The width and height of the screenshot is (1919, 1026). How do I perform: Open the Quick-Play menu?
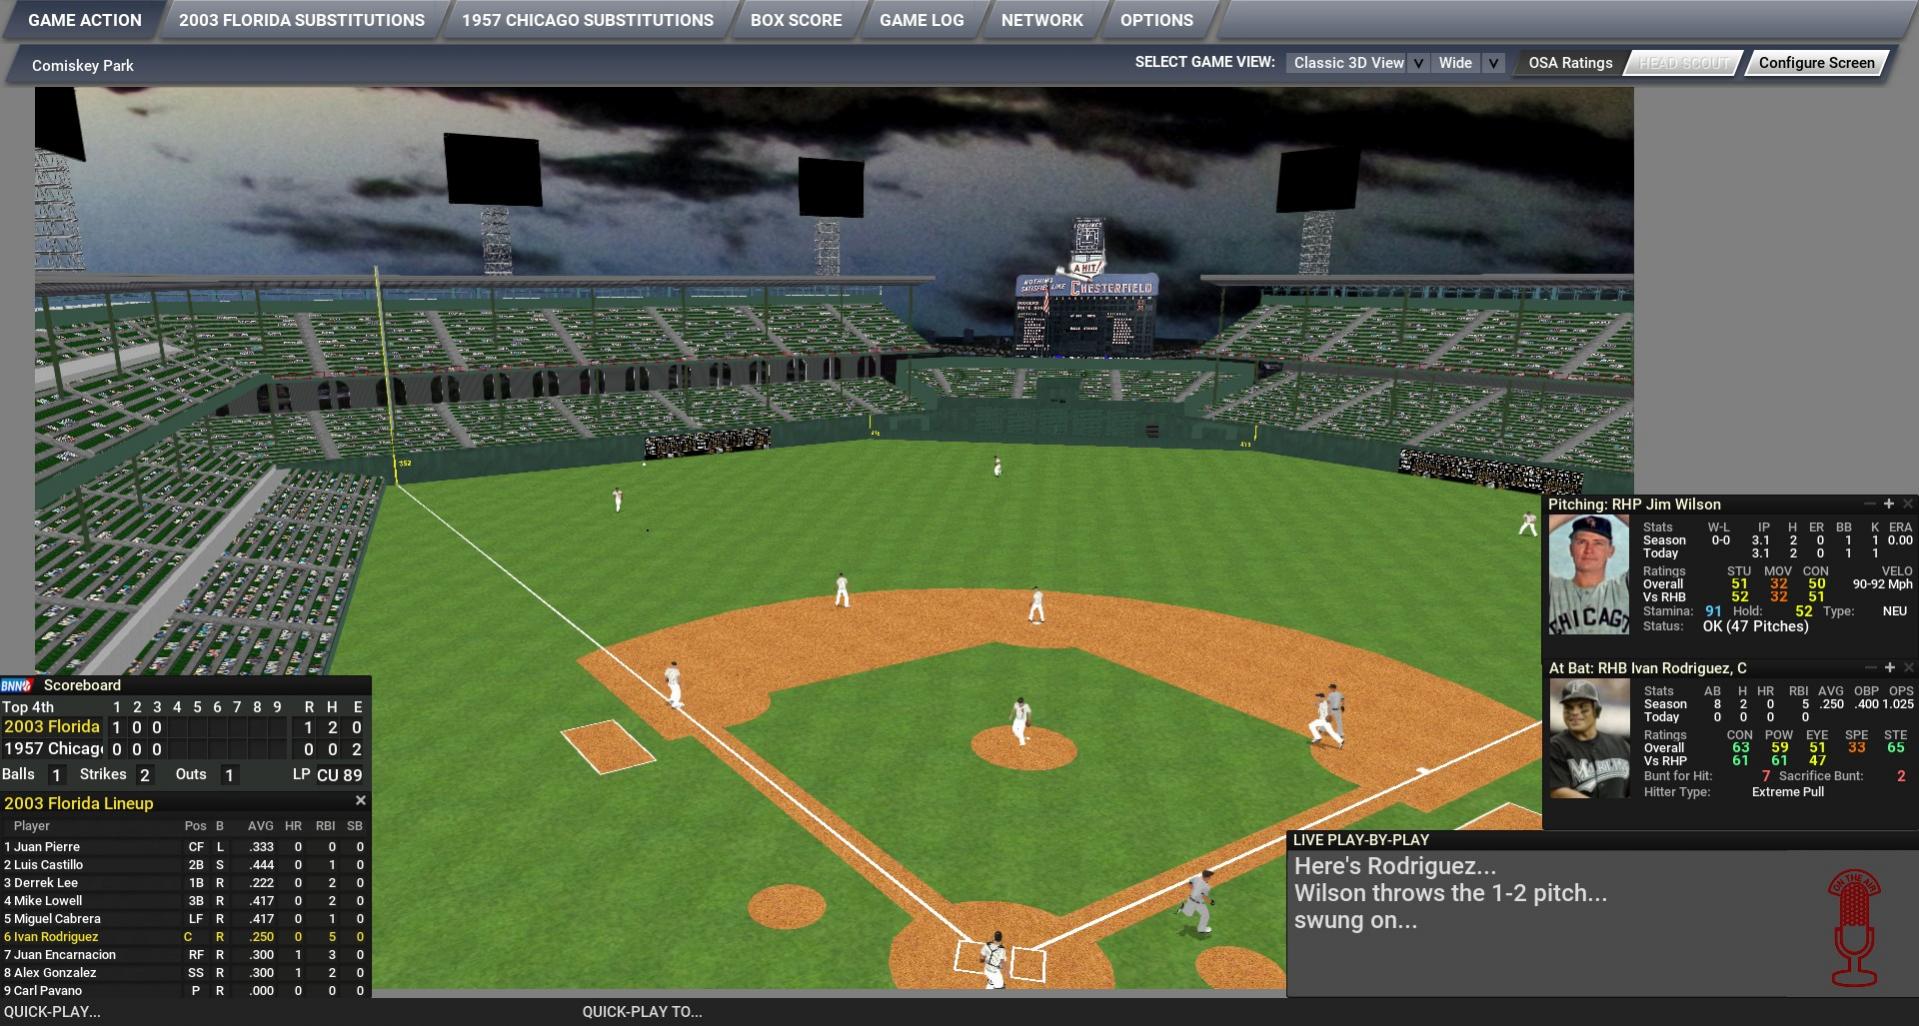(52, 1011)
